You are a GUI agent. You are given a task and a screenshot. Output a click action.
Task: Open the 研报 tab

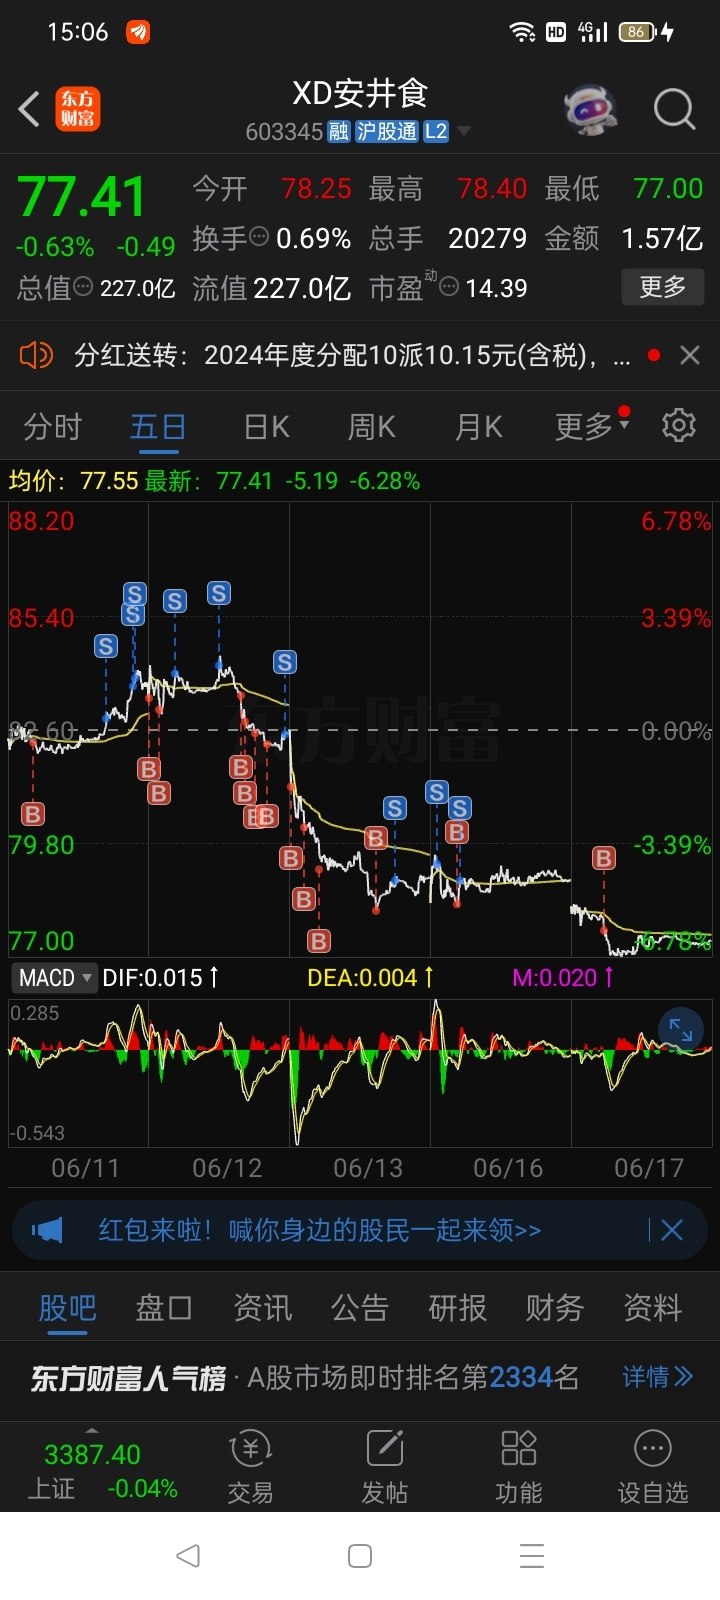pos(458,1308)
